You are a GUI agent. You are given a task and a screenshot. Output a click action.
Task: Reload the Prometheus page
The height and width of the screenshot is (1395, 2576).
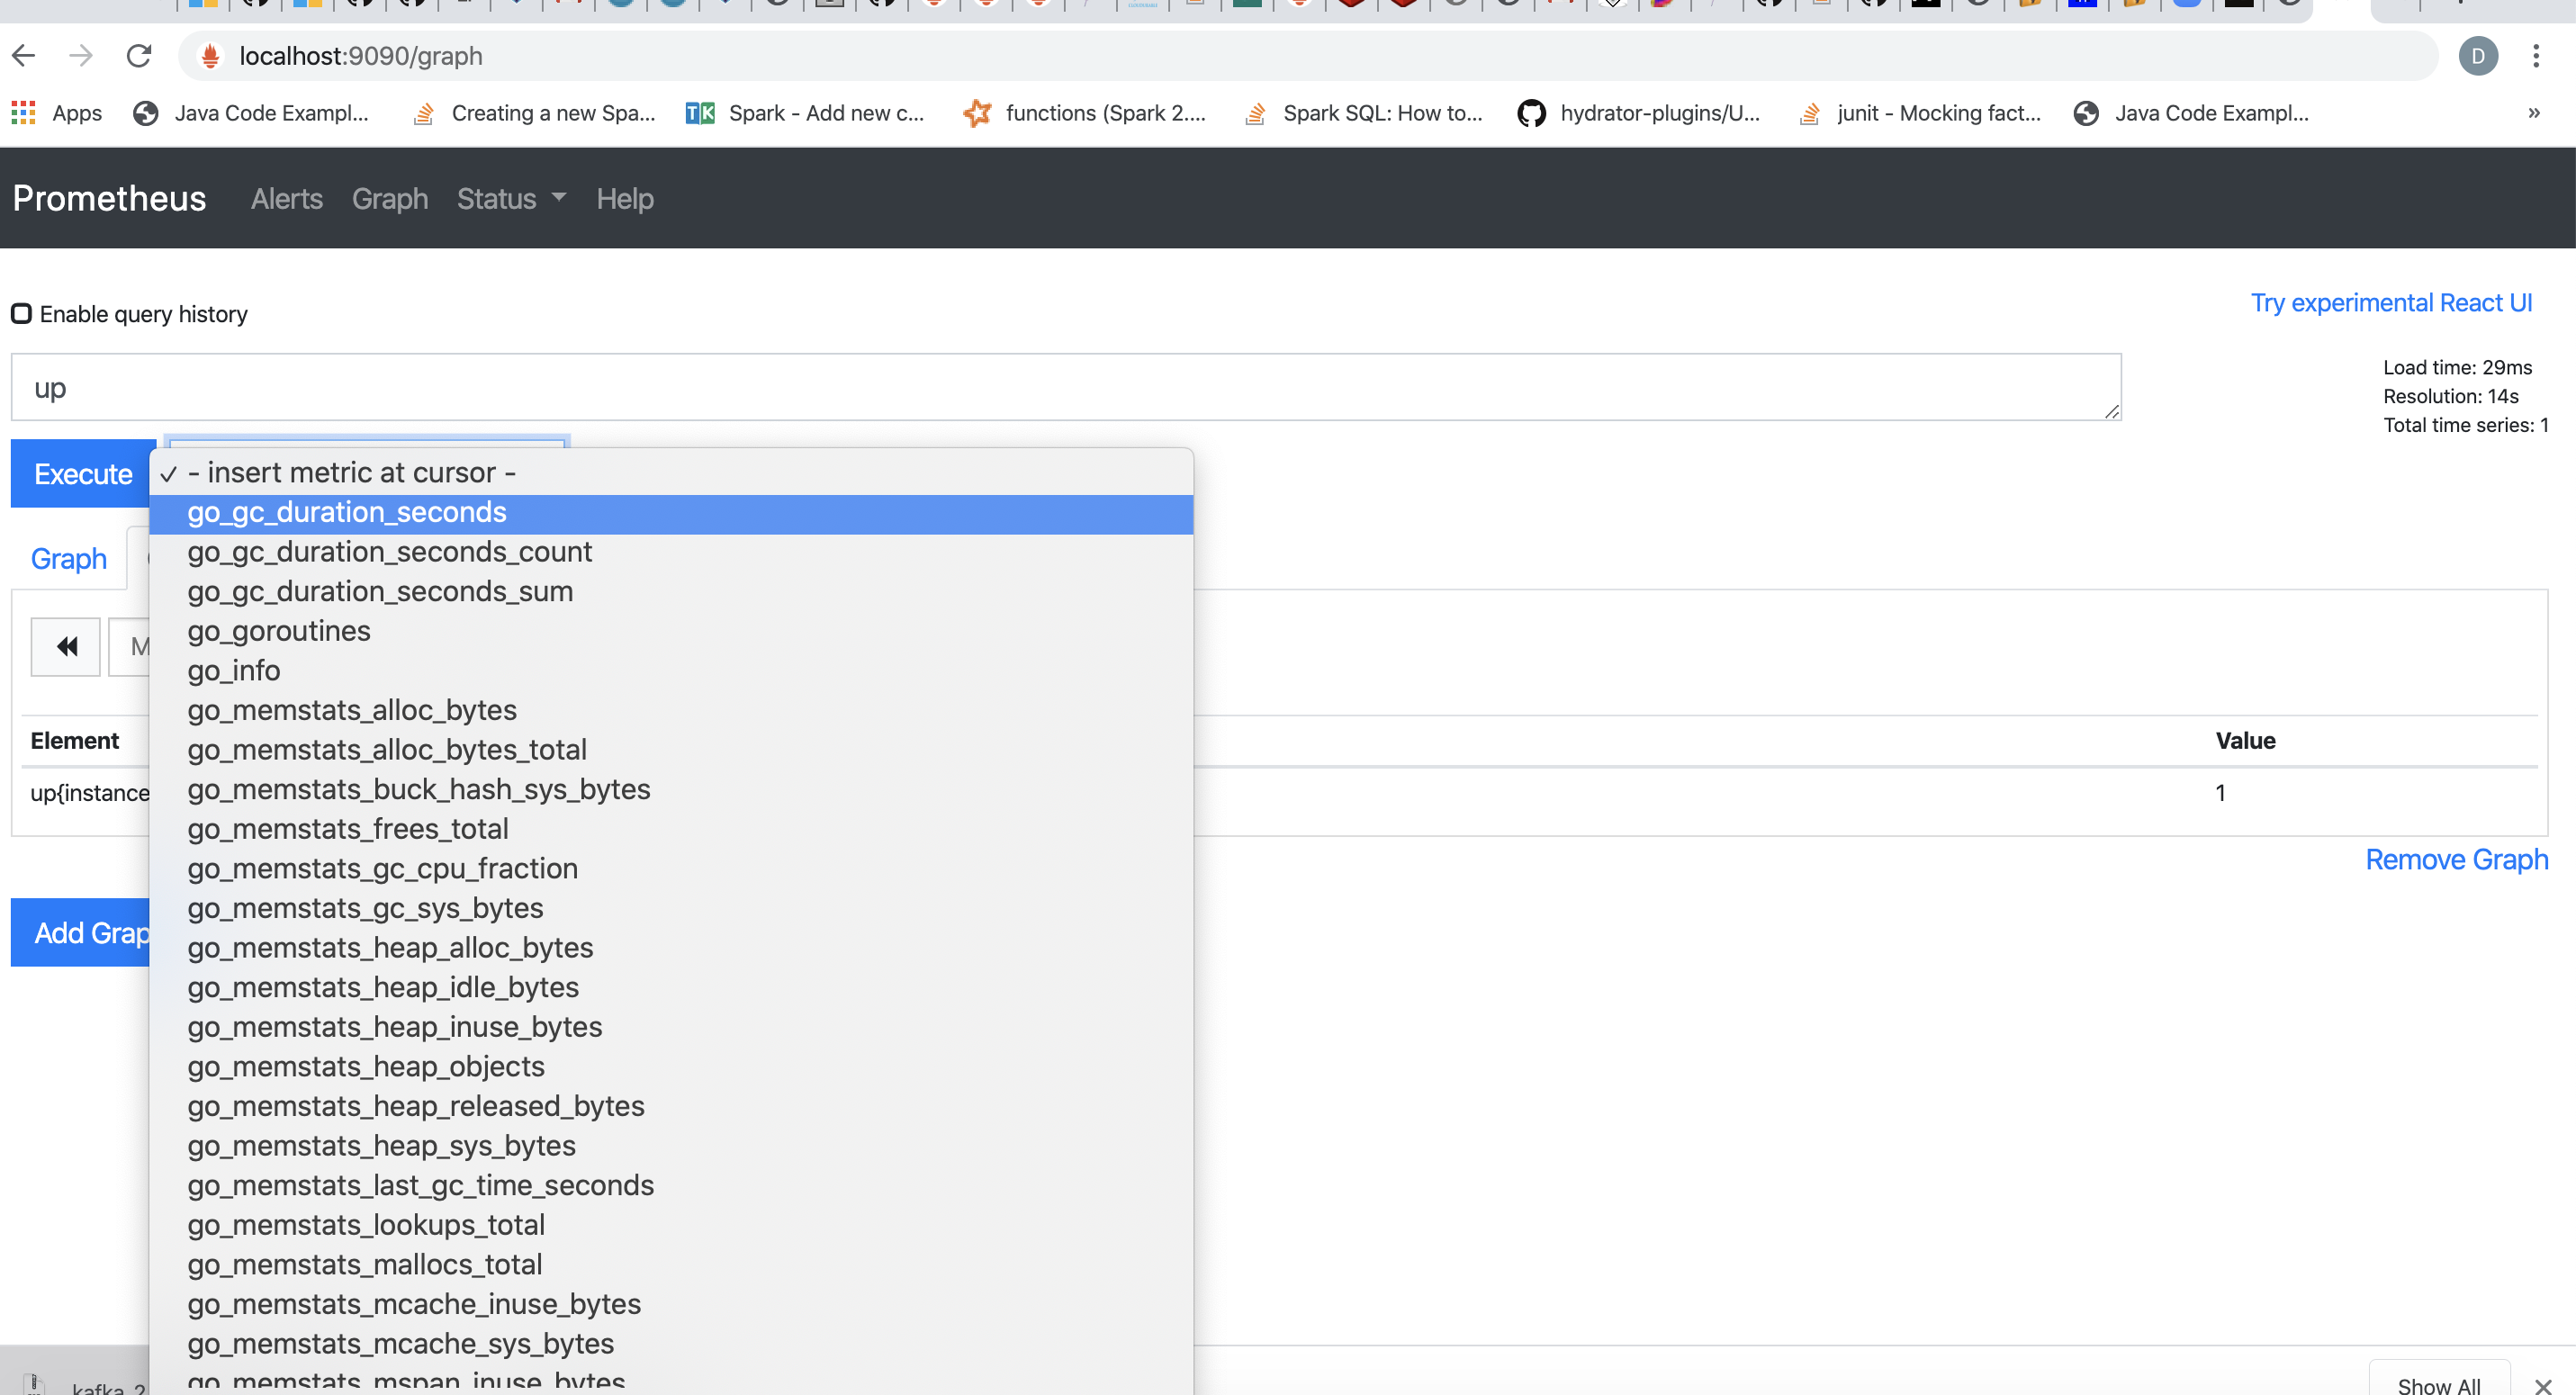point(139,55)
